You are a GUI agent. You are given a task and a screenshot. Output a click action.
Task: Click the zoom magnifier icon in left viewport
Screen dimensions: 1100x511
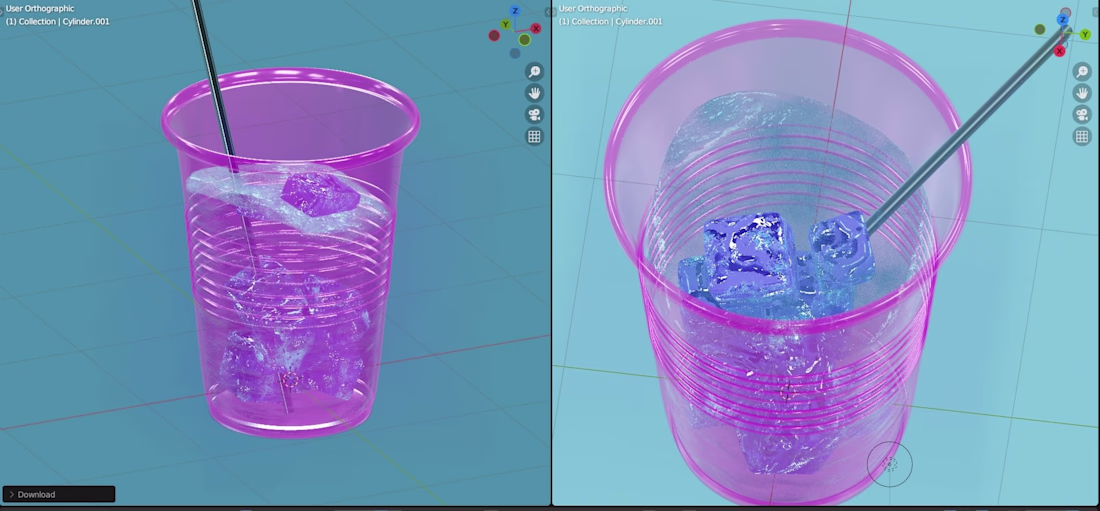535,72
